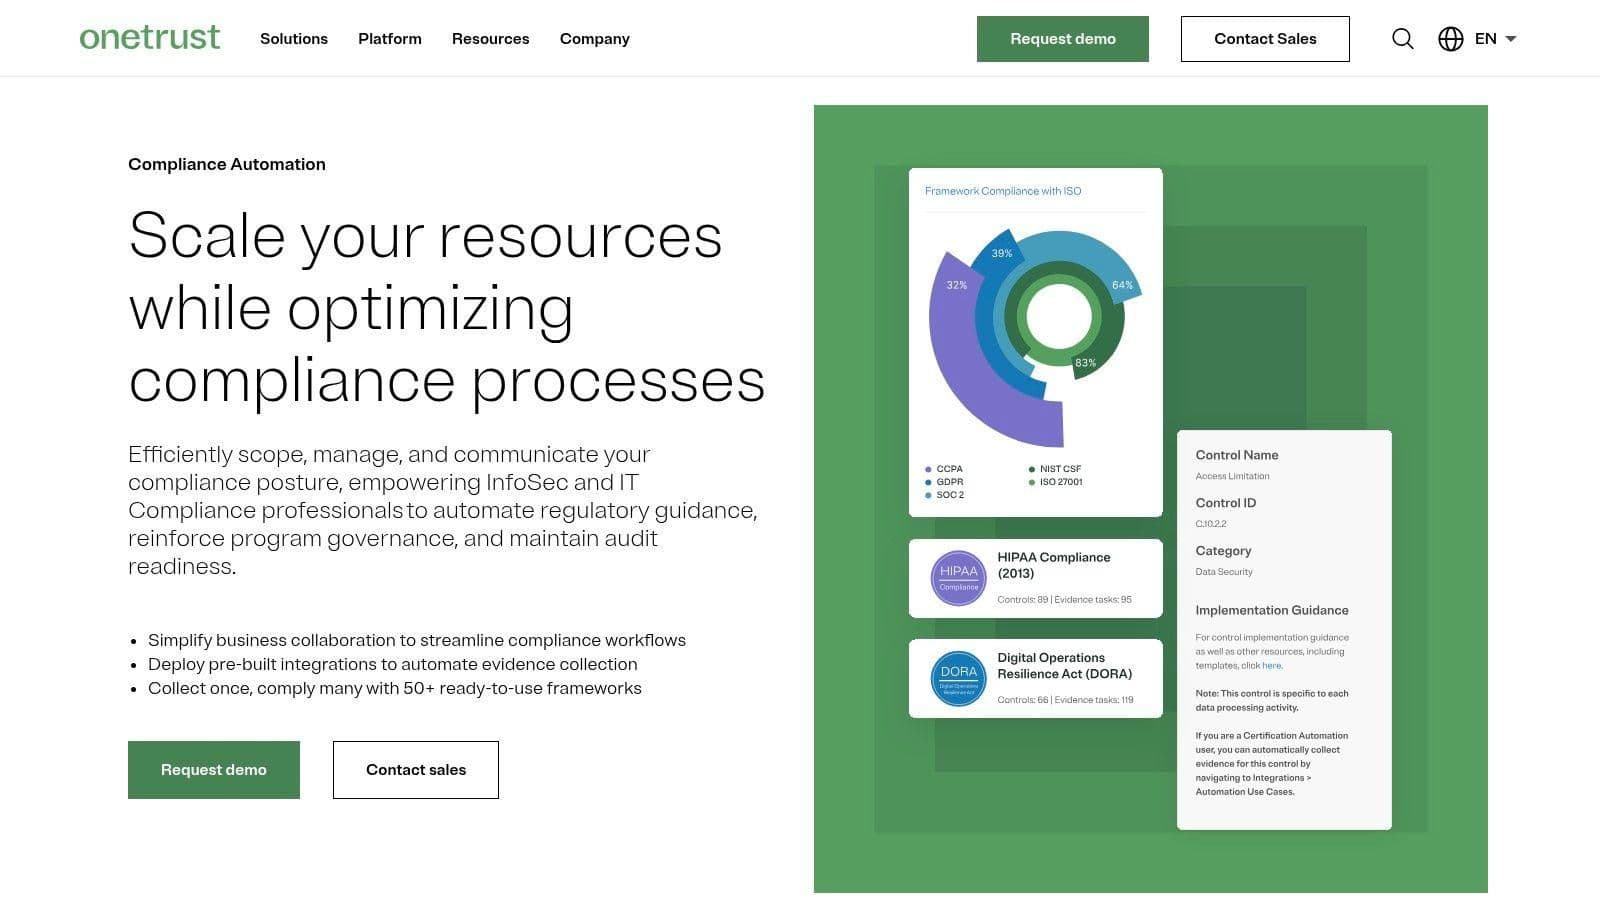
Task: Click the CCPA legend dot
Action: click(x=928, y=469)
